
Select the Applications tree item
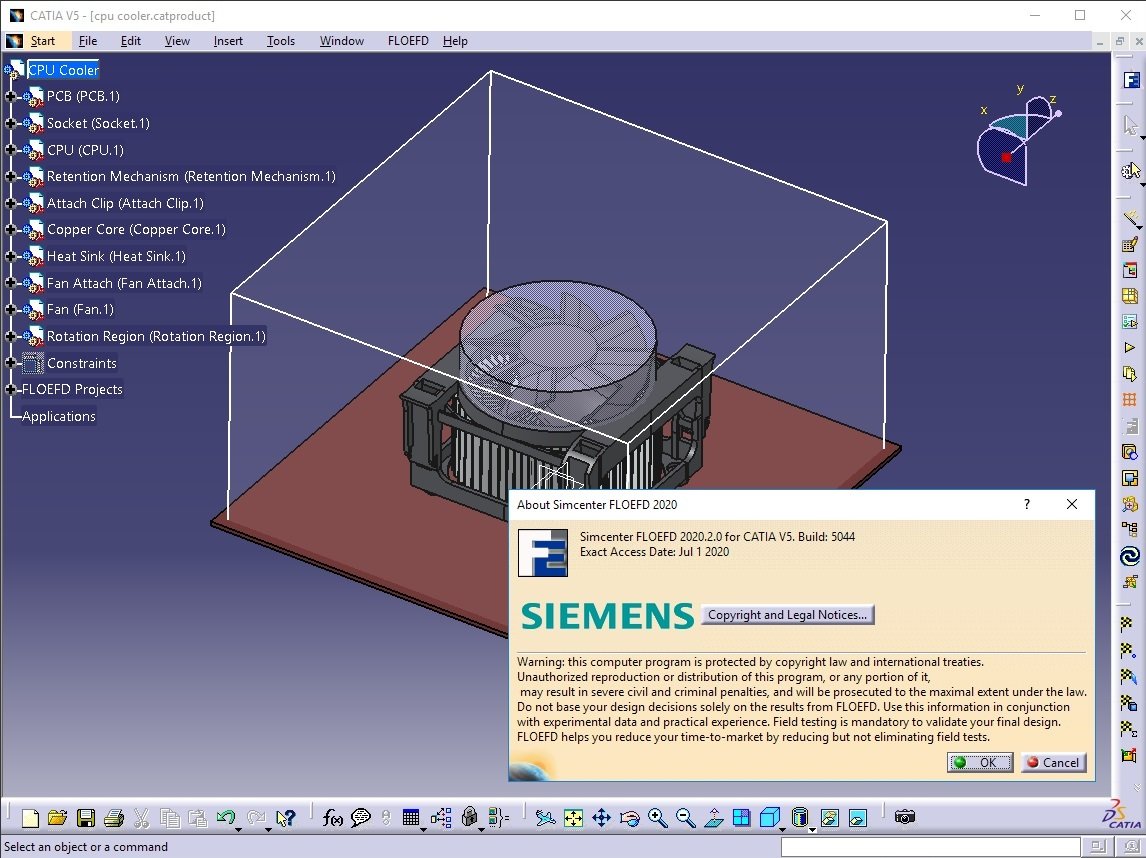(58, 417)
